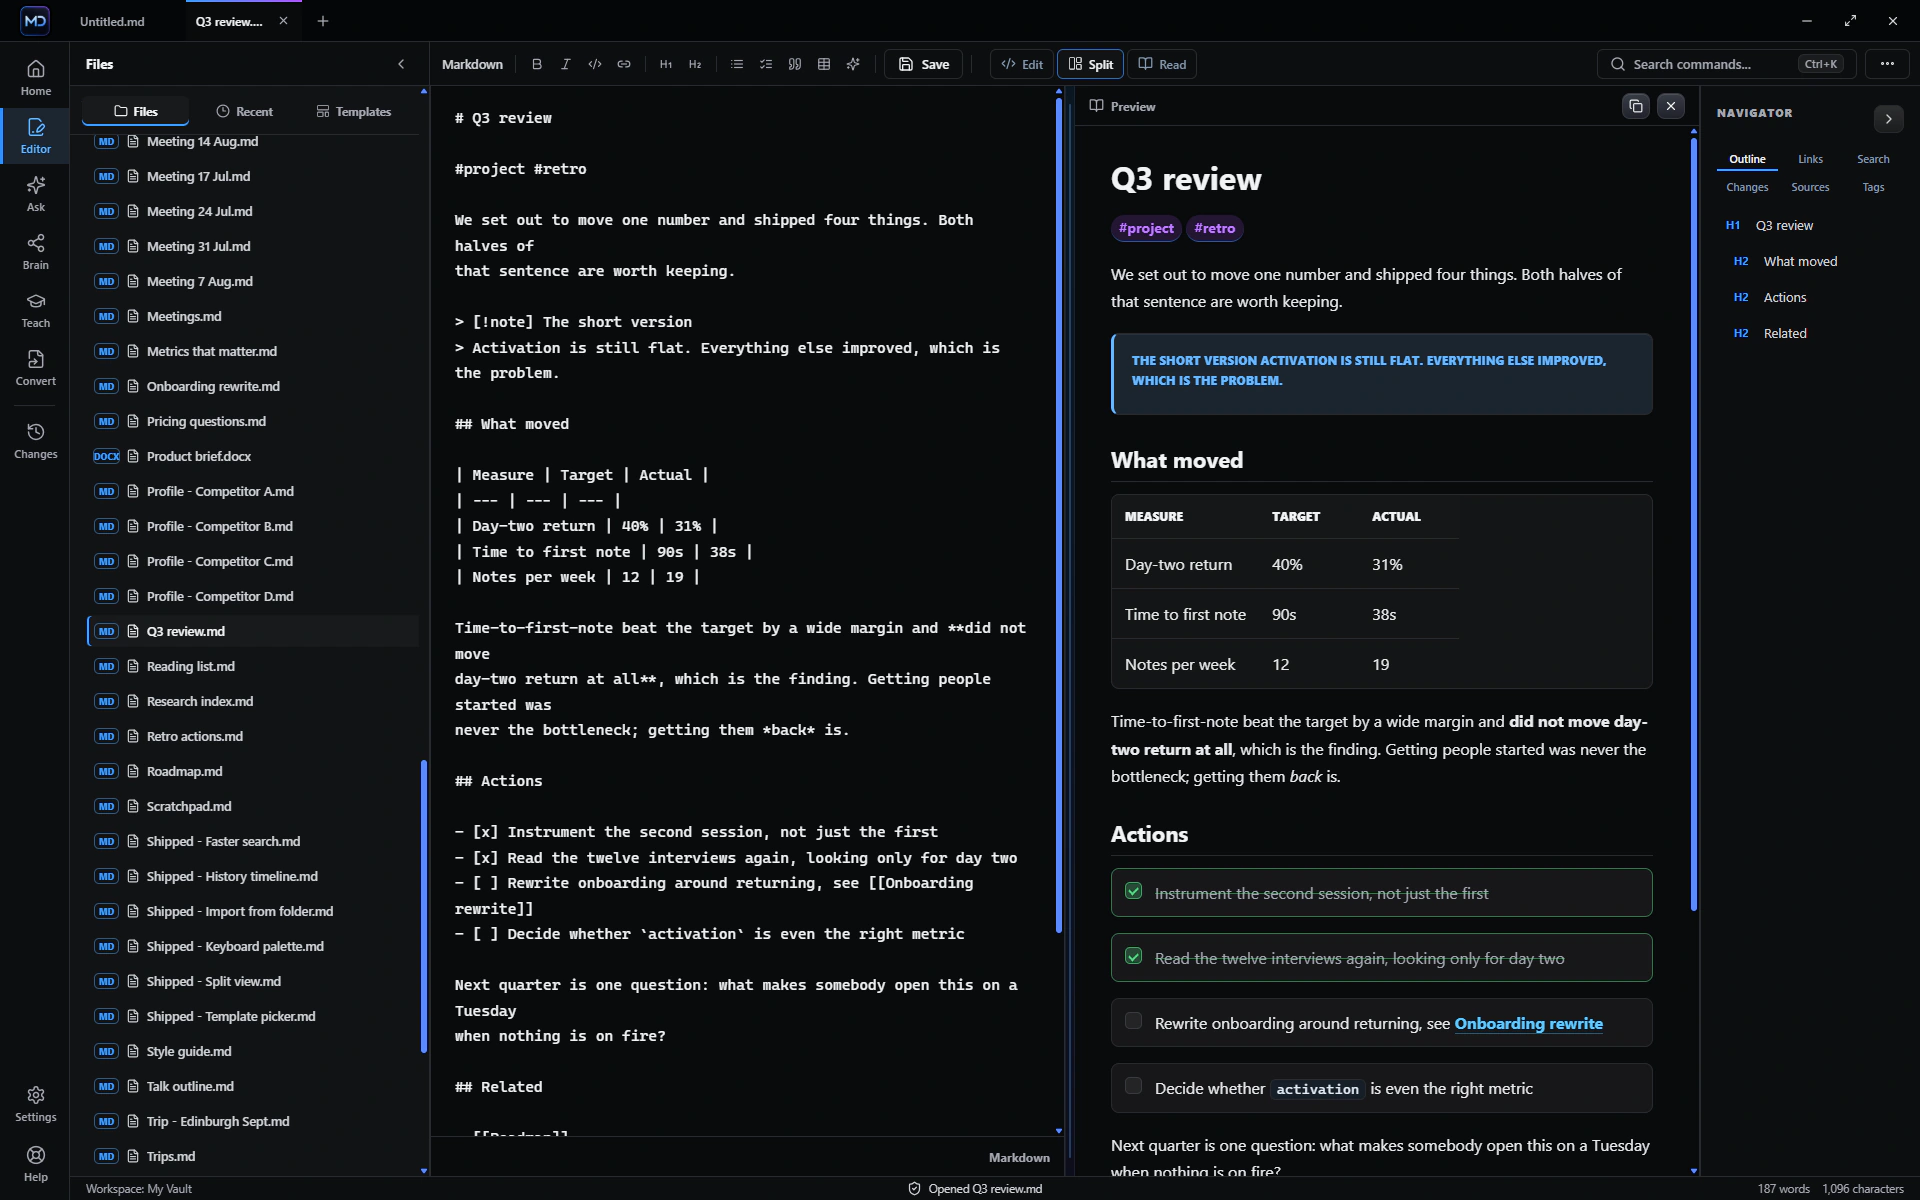The height and width of the screenshot is (1200, 1920).
Task: Open Product brief.docx from the file list
Action: click(253, 456)
